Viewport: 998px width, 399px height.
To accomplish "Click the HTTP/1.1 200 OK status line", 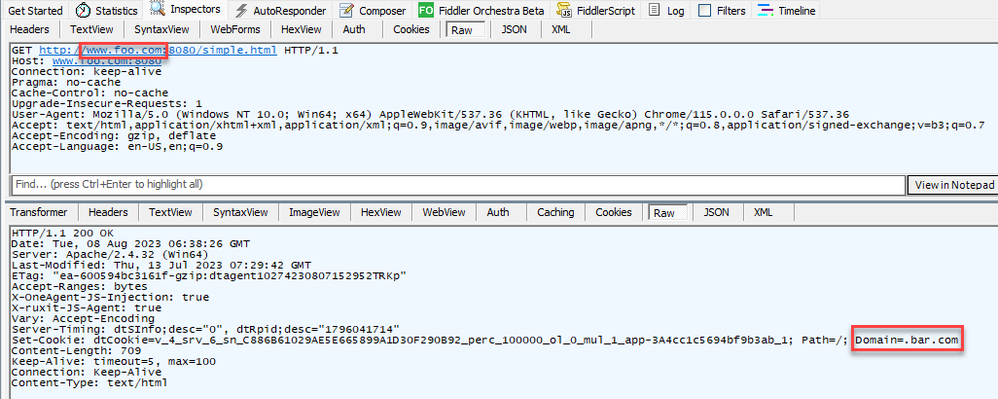I will point(62,233).
